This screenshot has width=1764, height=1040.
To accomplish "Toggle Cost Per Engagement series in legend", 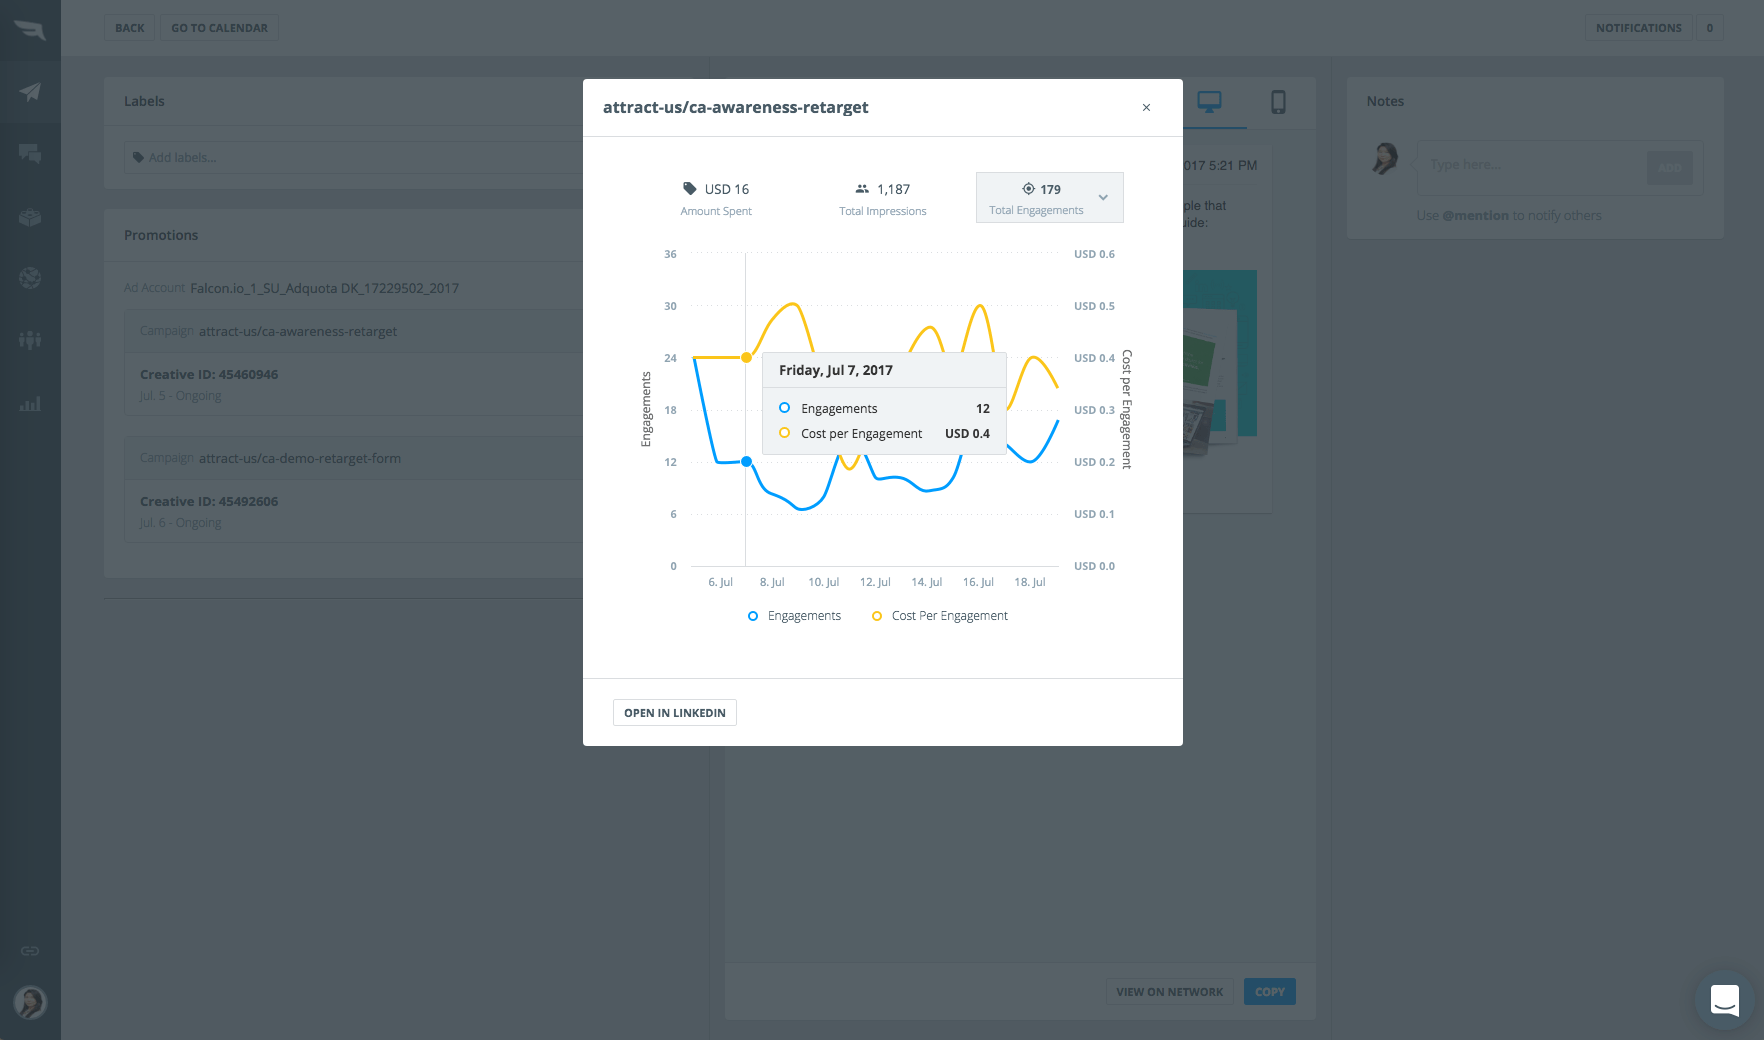I will click(940, 616).
